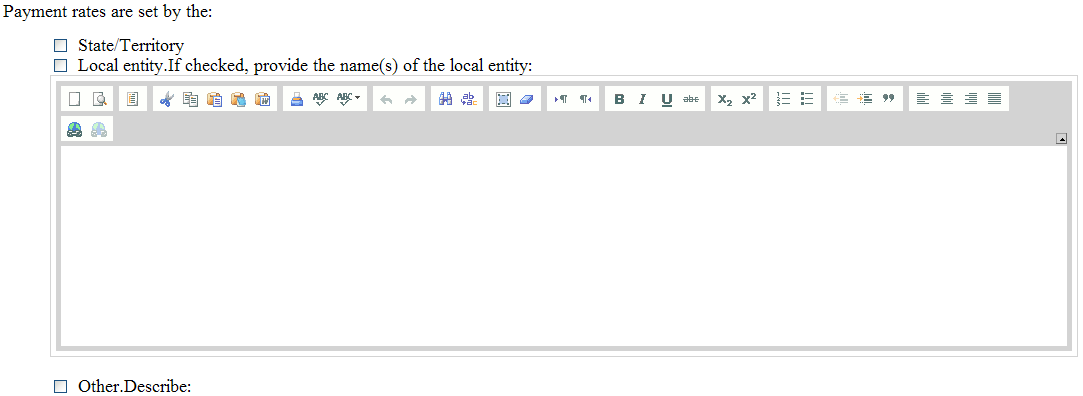Open the Preview icon
1083x396 pixels.
coord(99,99)
